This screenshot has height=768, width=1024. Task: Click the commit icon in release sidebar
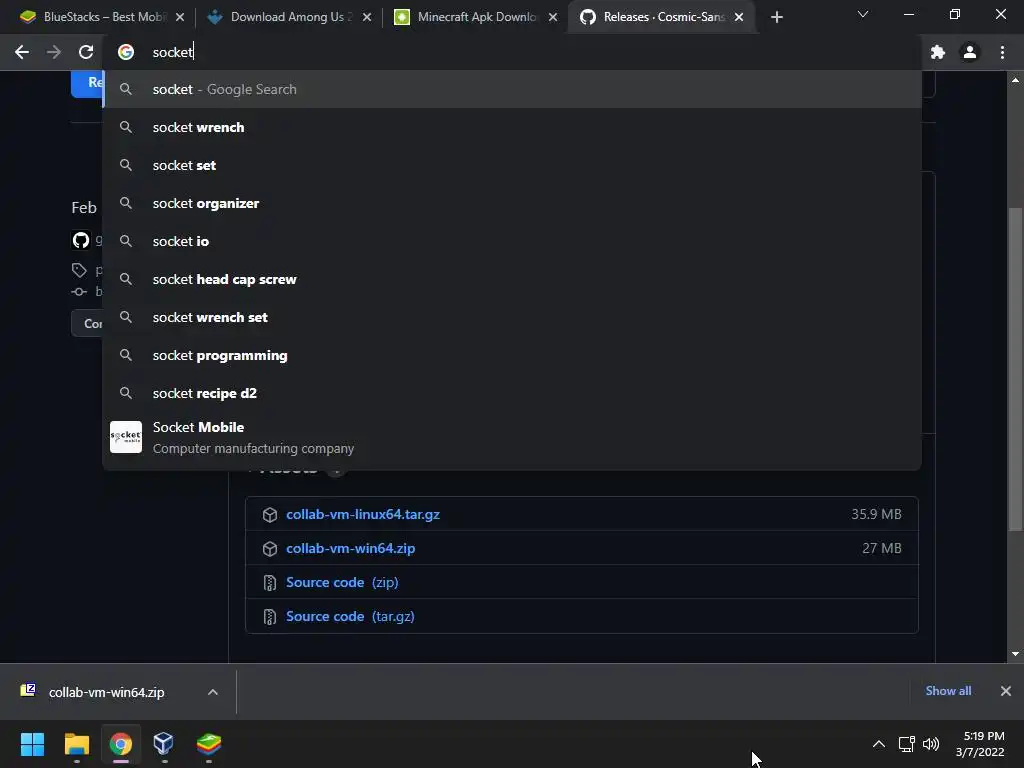(x=79, y=291)
